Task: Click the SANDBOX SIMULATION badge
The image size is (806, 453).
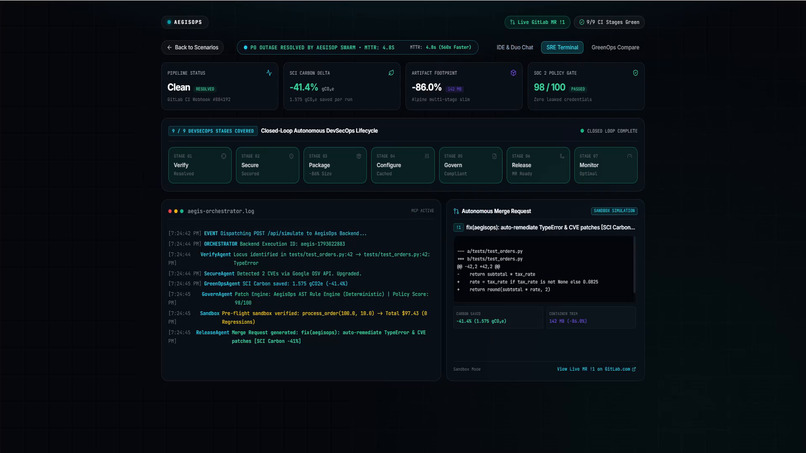Action: point(614,211)
